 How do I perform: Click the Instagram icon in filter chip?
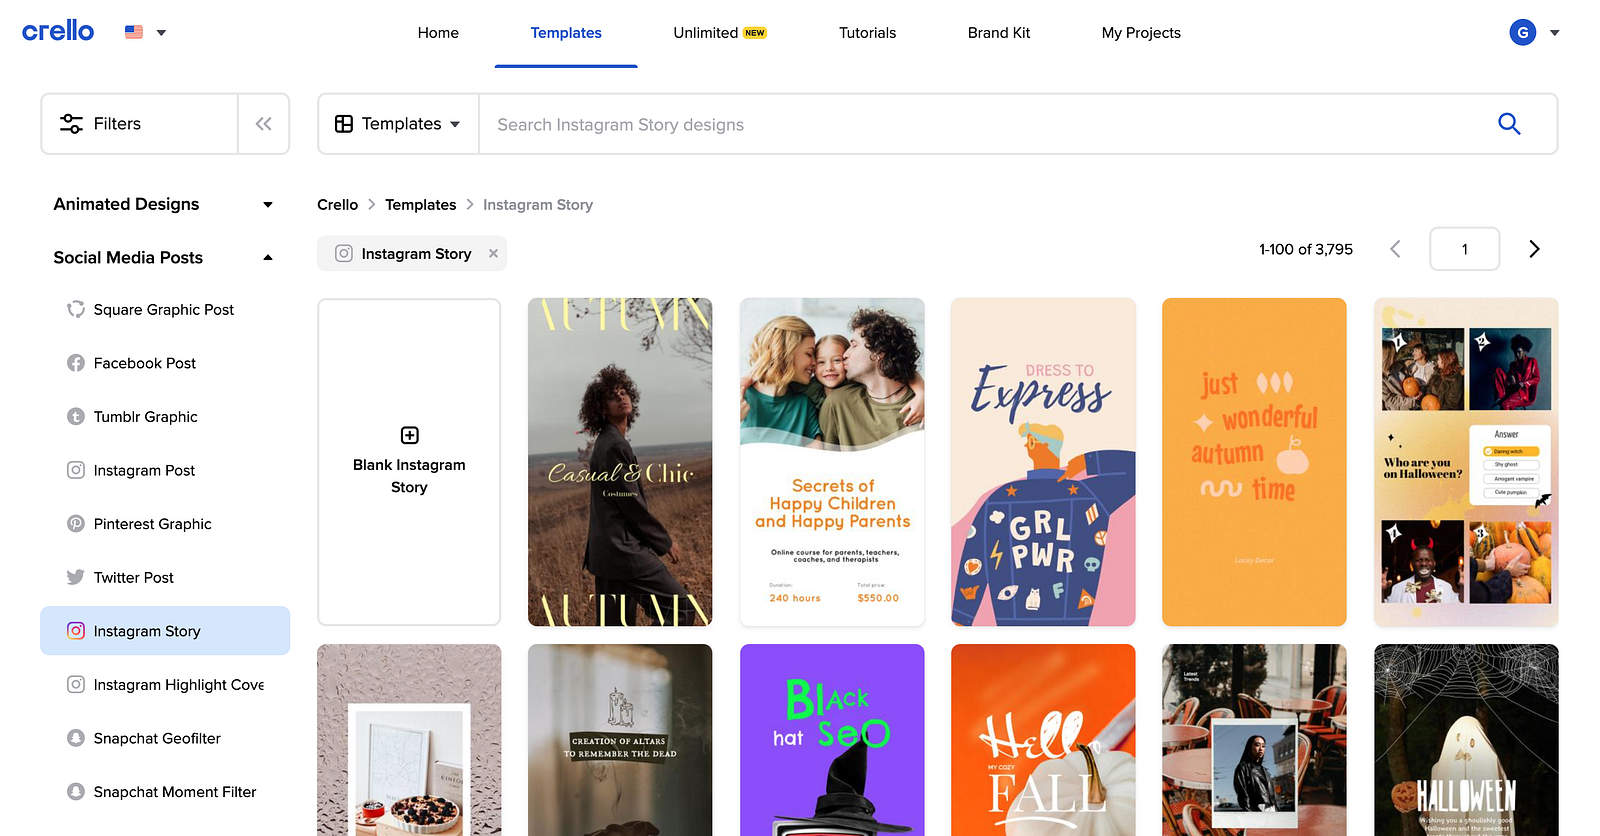343,254
